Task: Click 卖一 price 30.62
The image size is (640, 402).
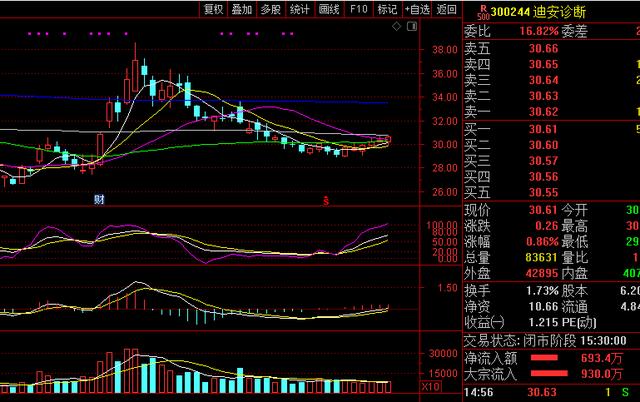Action: (543, 112)
